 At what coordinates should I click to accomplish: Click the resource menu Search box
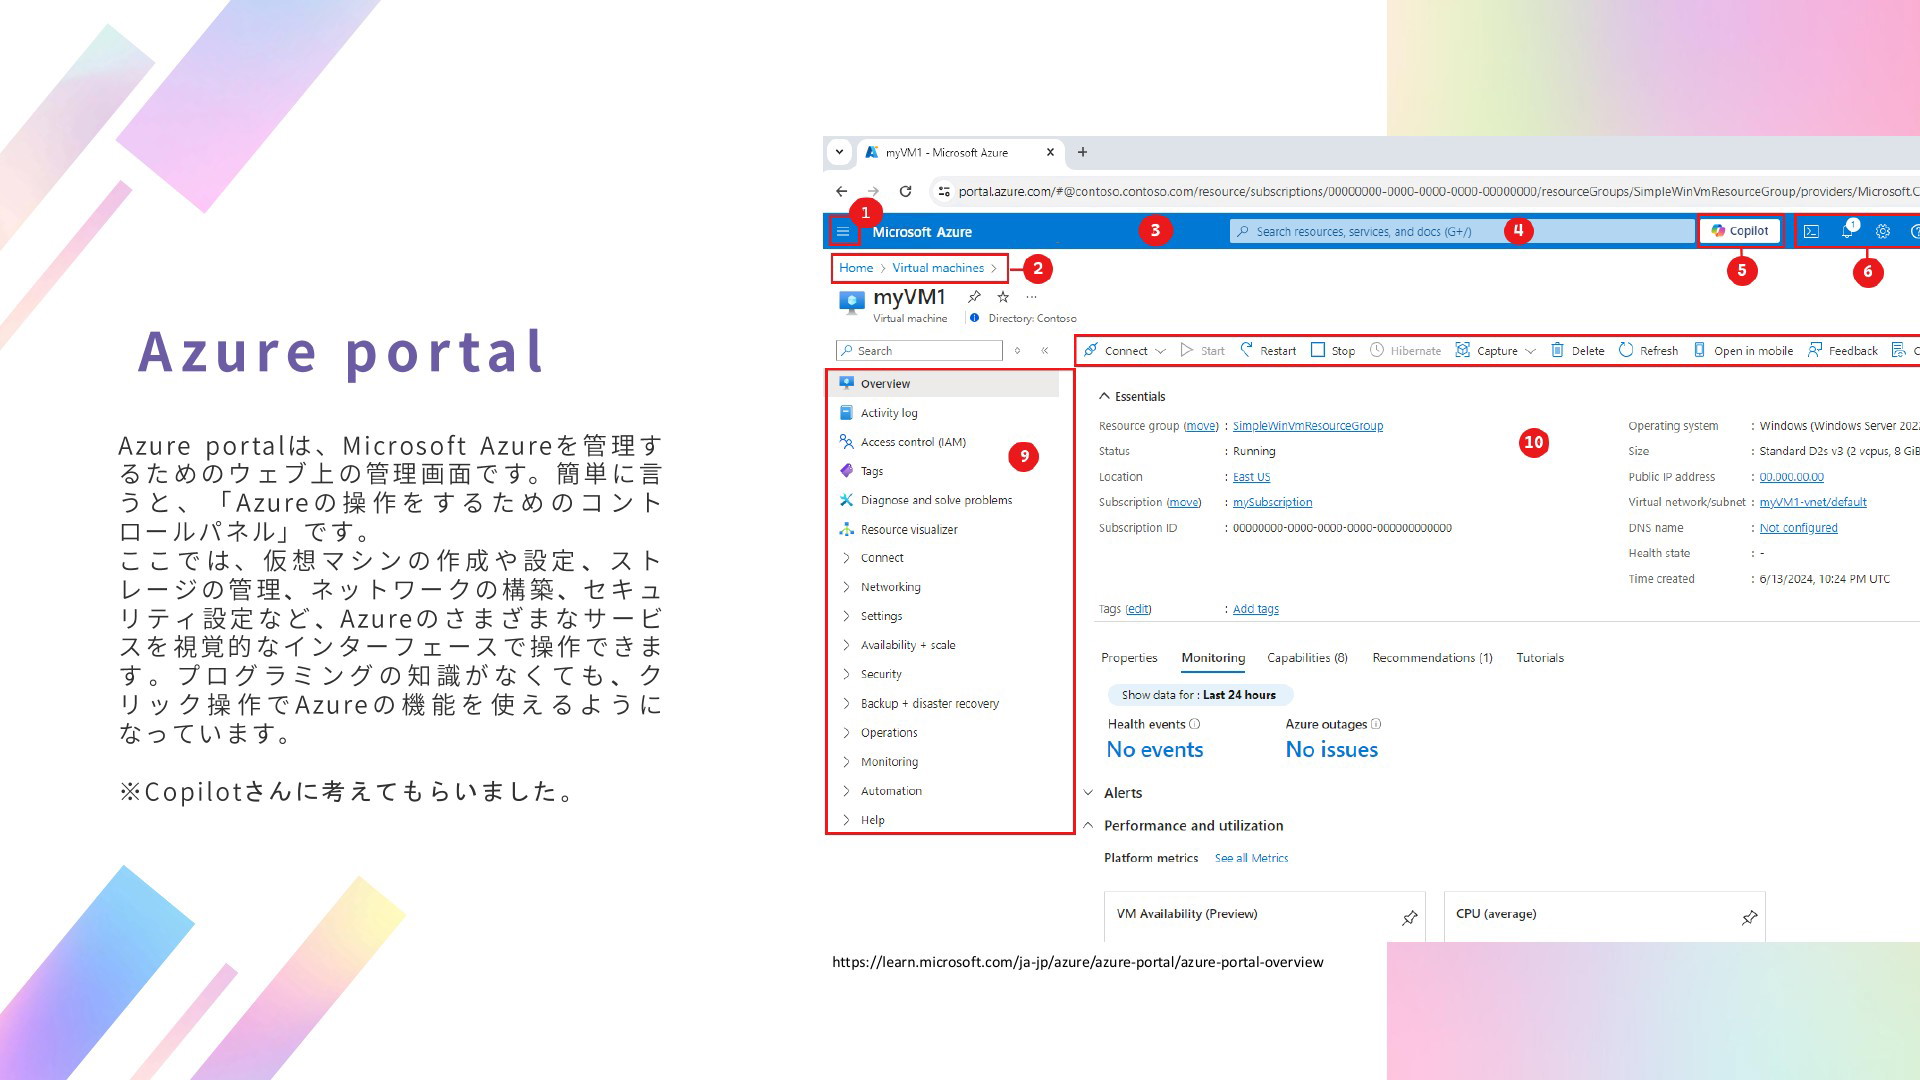pos(919,351)
